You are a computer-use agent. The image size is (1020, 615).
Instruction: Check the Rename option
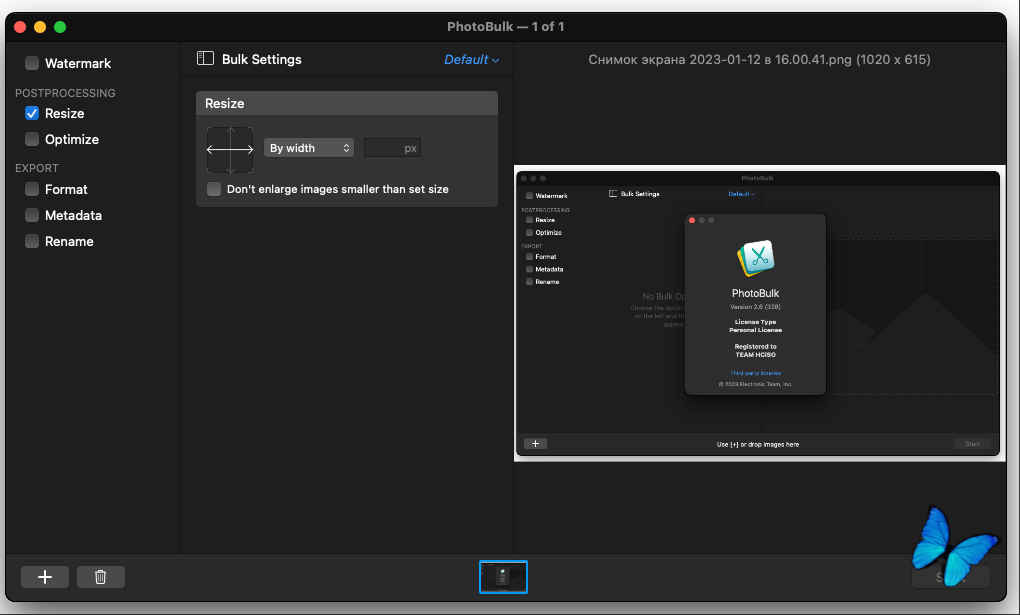32,241
